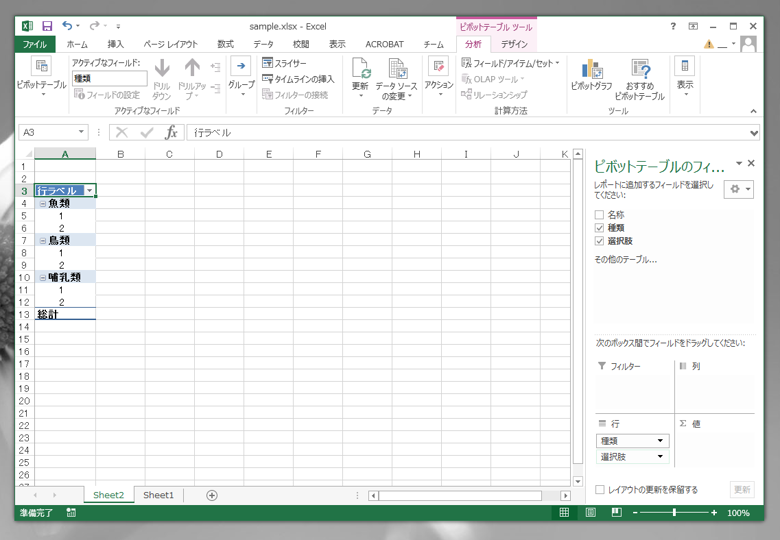Switch to the ホーム tab
780x540 pixels.
[77, 44]
